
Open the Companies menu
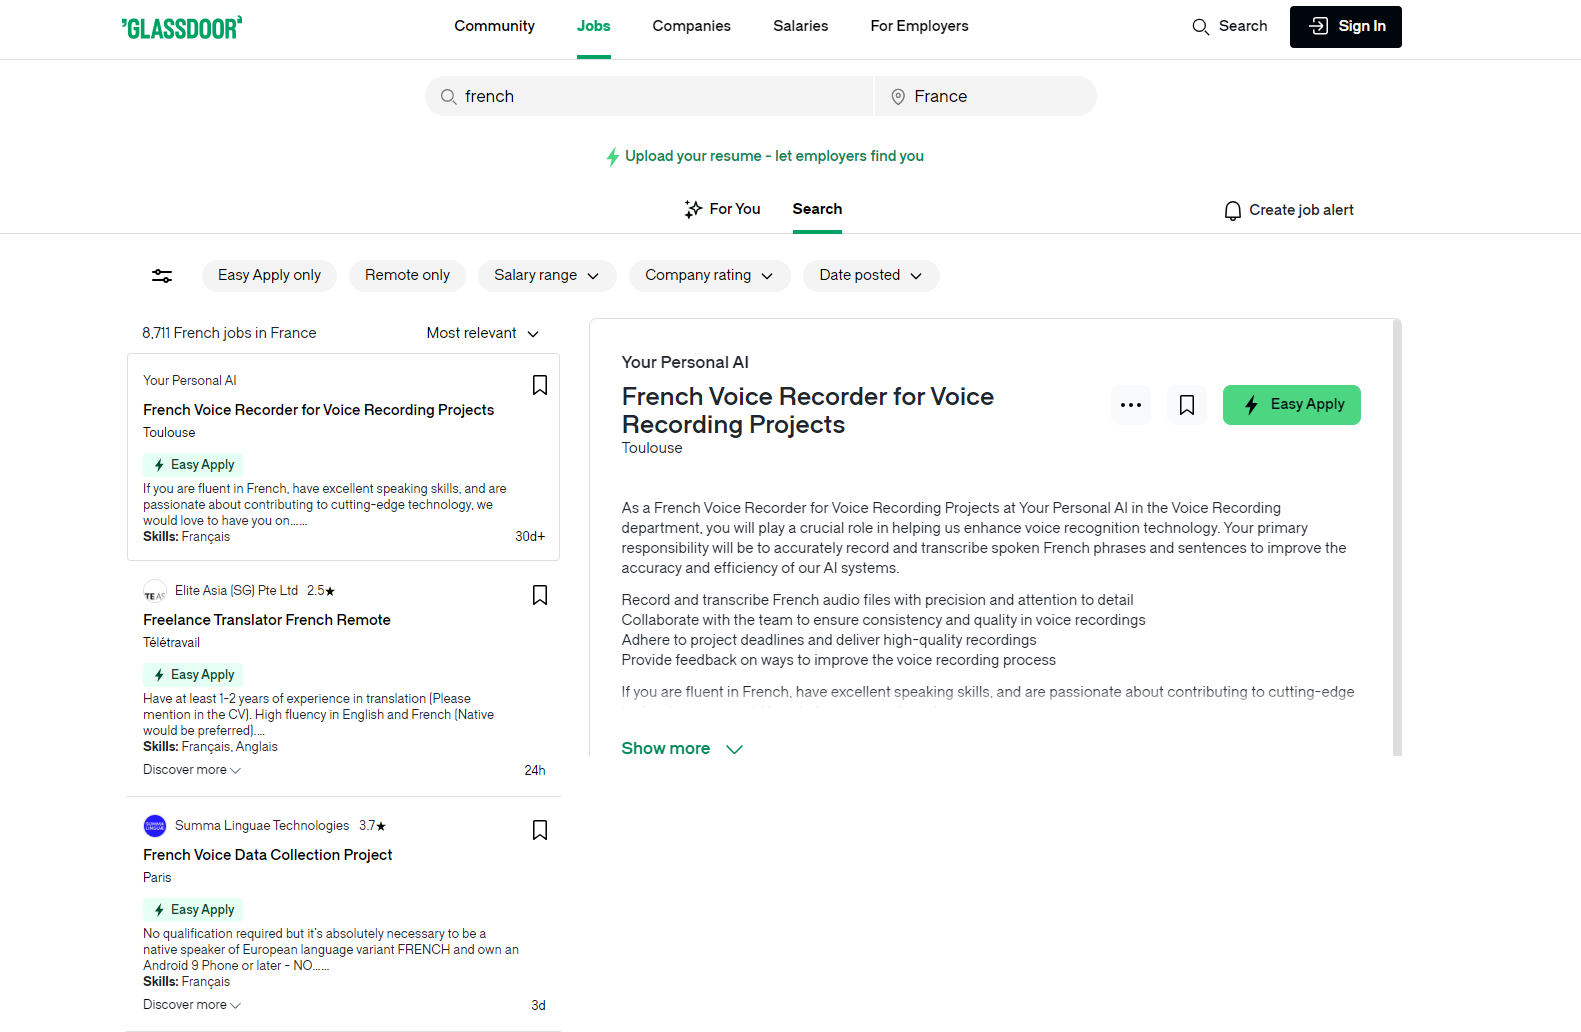click(691, 26)
